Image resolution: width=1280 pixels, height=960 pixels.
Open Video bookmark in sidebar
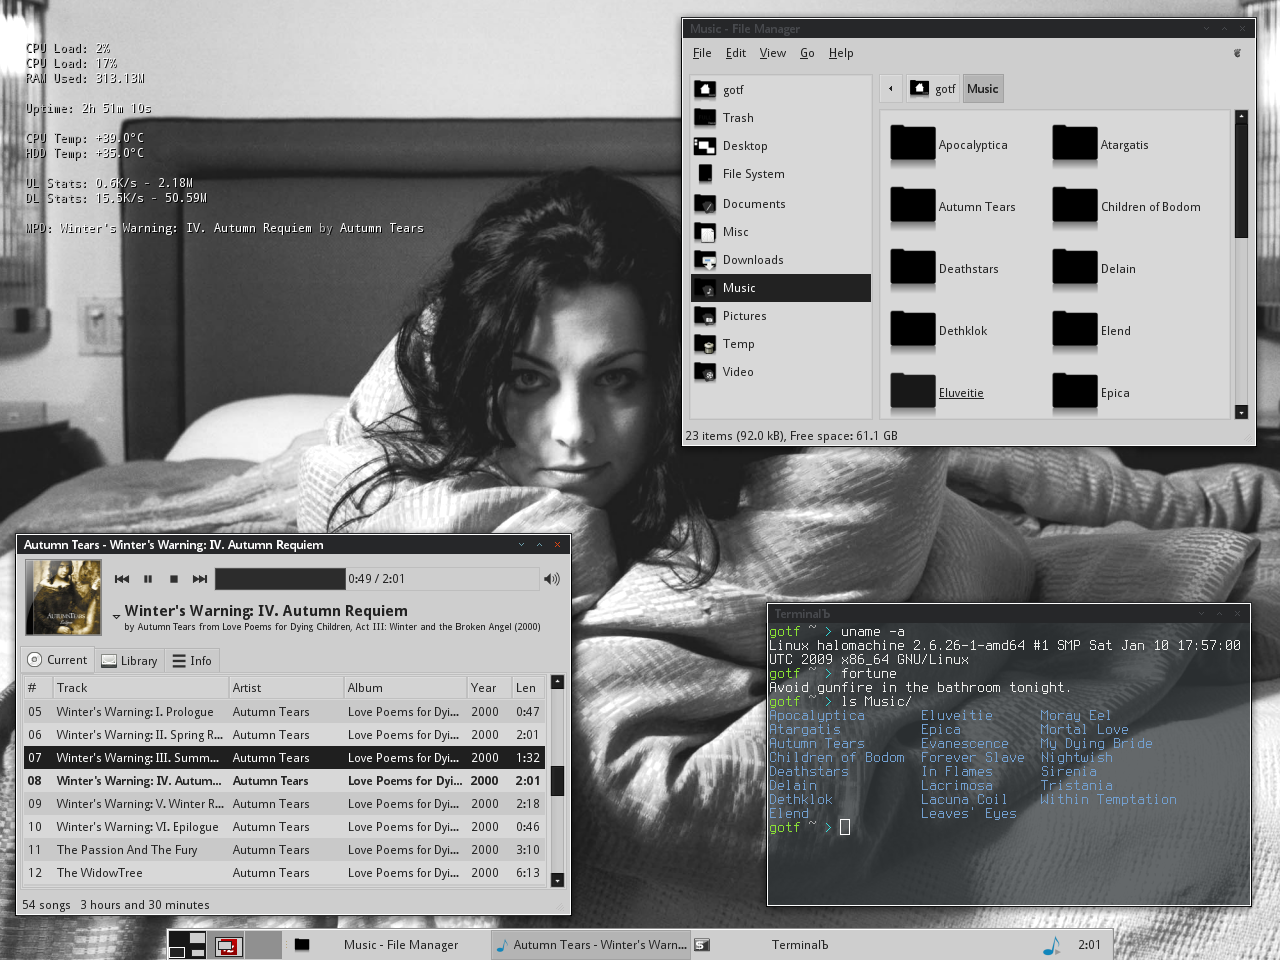(780, 372)
